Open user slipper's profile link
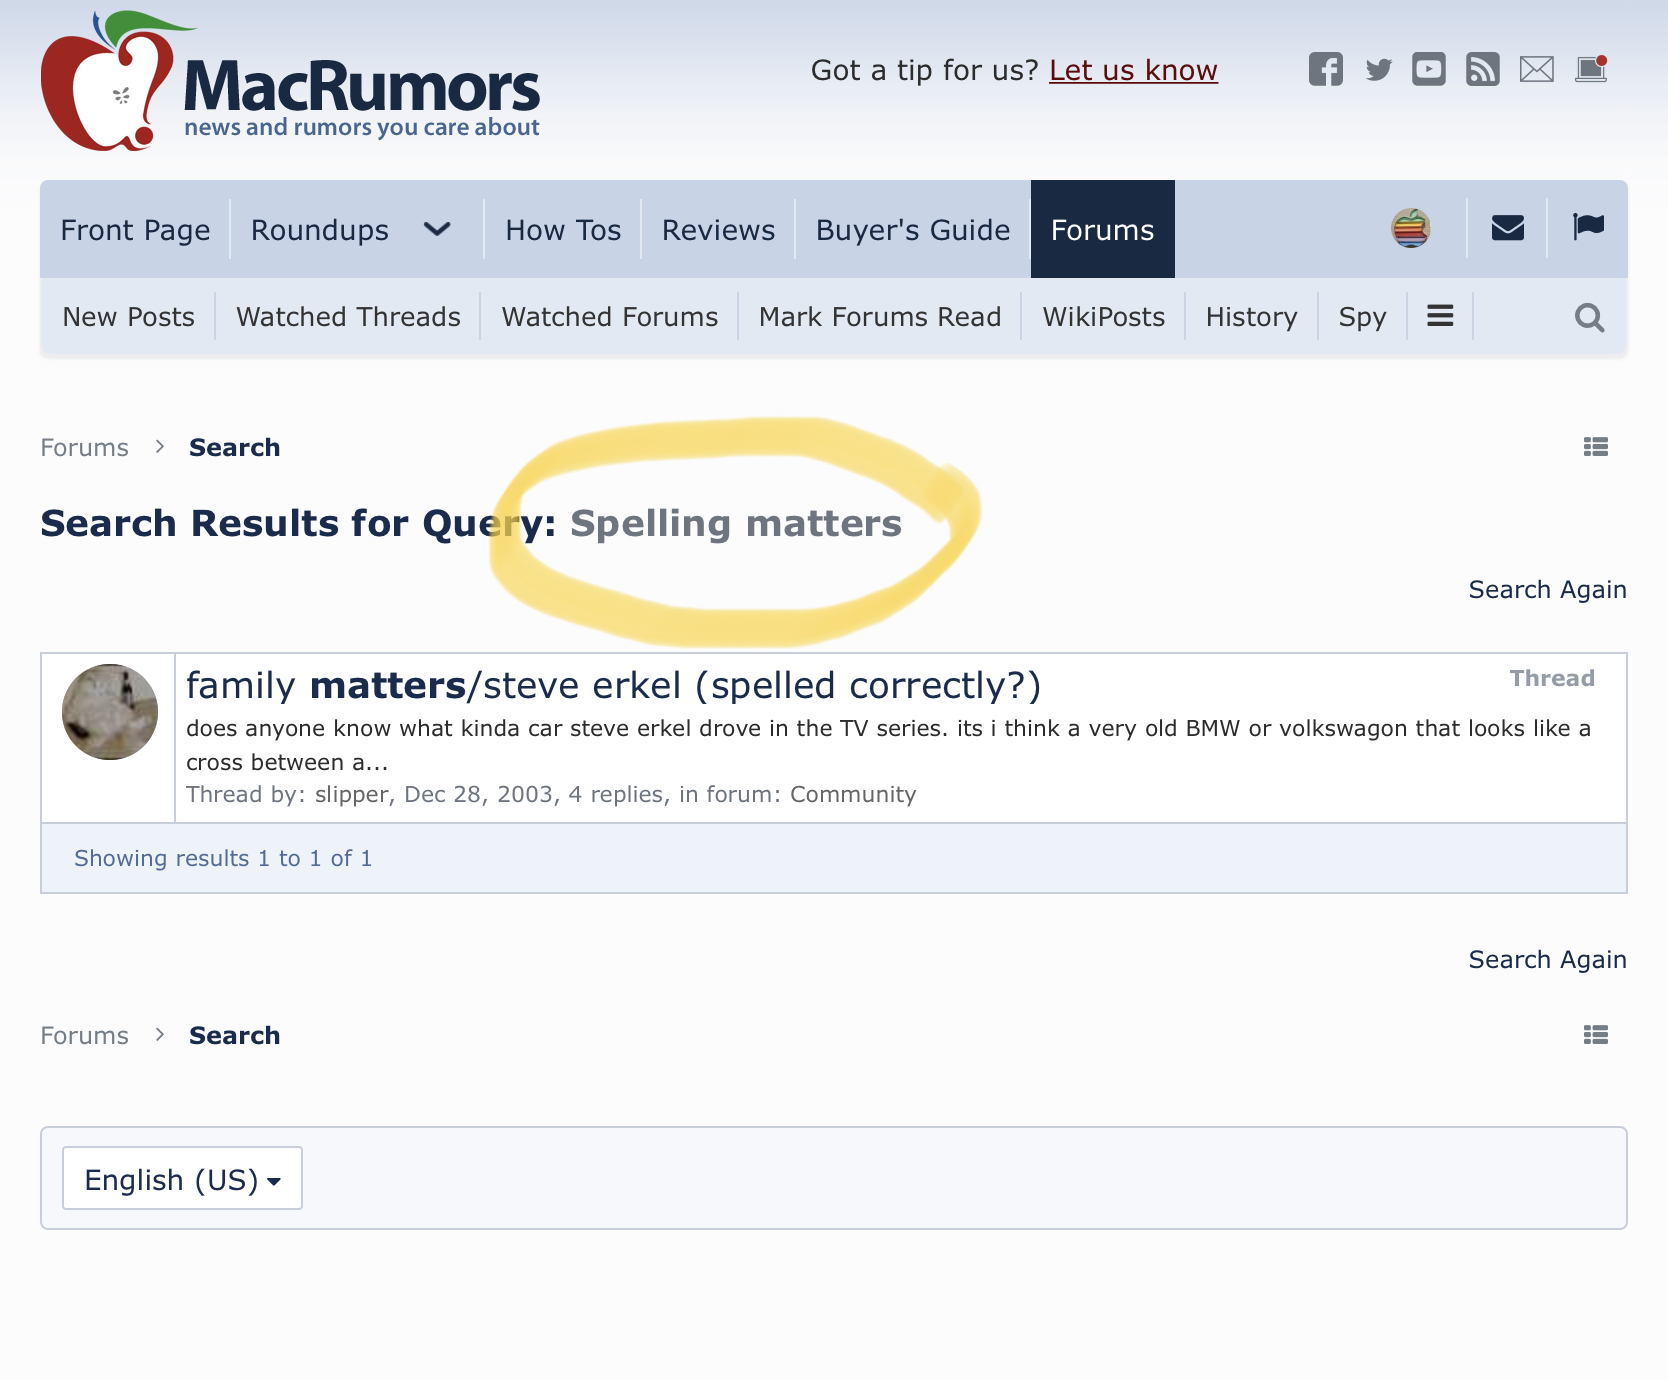 tap(352, 794)
